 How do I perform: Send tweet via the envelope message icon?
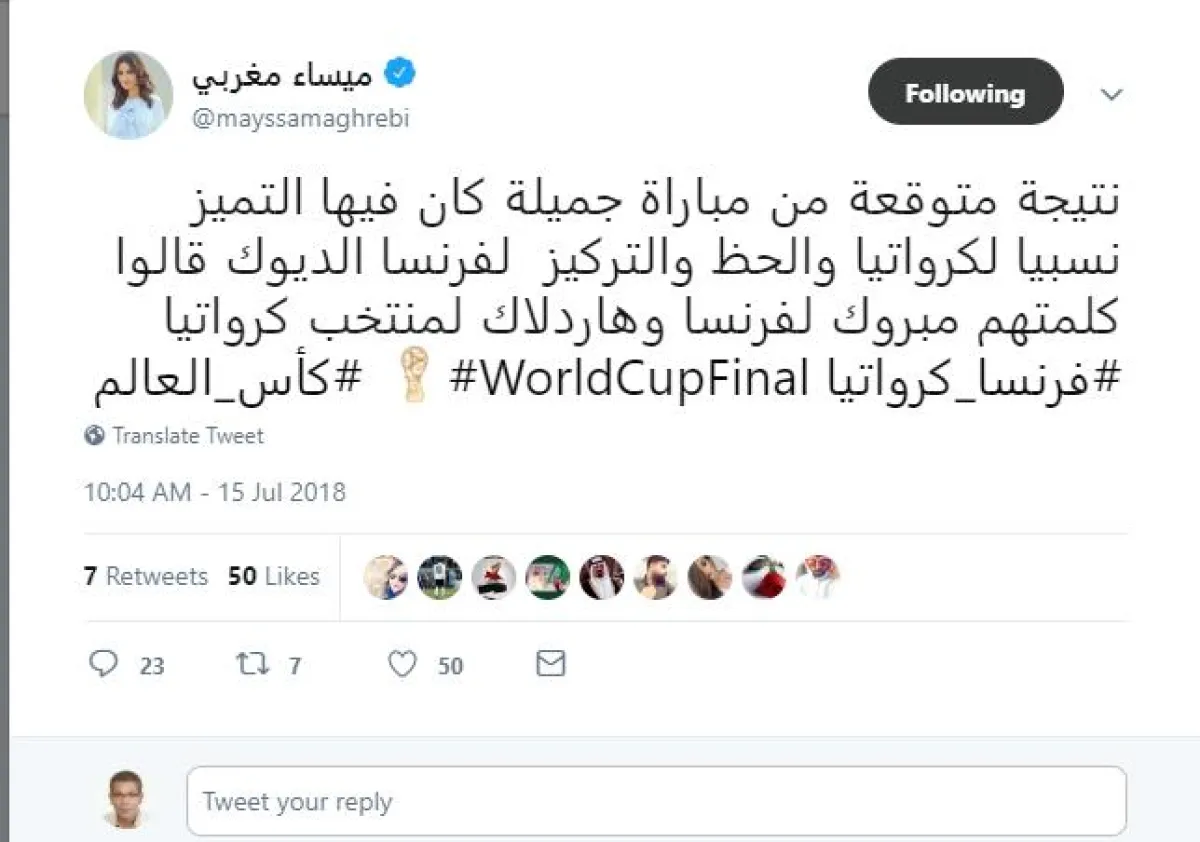[x=551, y=663]
